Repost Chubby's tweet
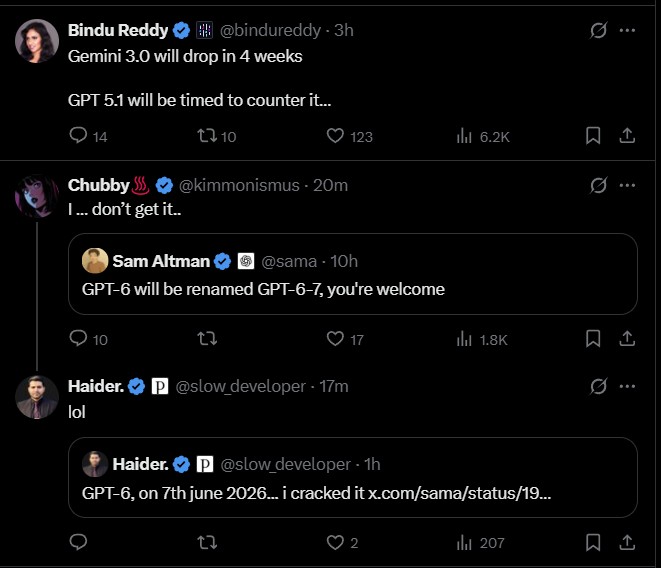This screenshot has height=568, width=661. point(207,339)
